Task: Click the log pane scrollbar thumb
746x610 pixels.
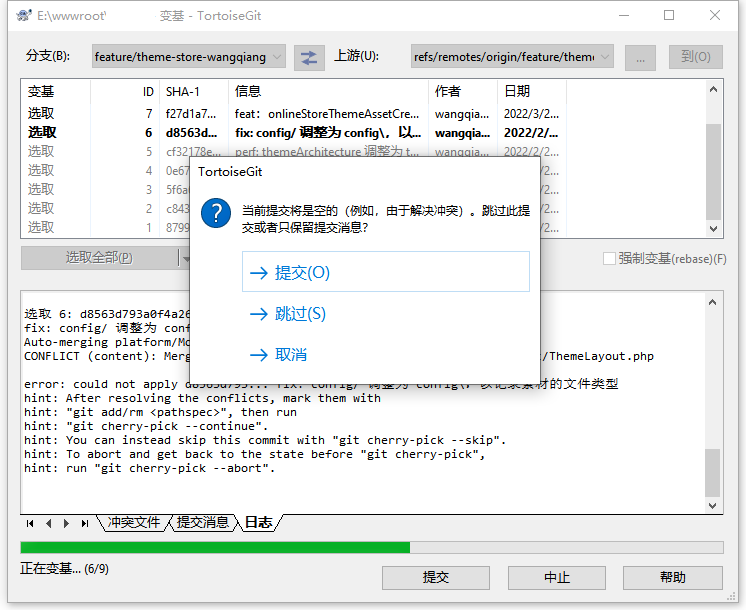Action: coord(712,472)
